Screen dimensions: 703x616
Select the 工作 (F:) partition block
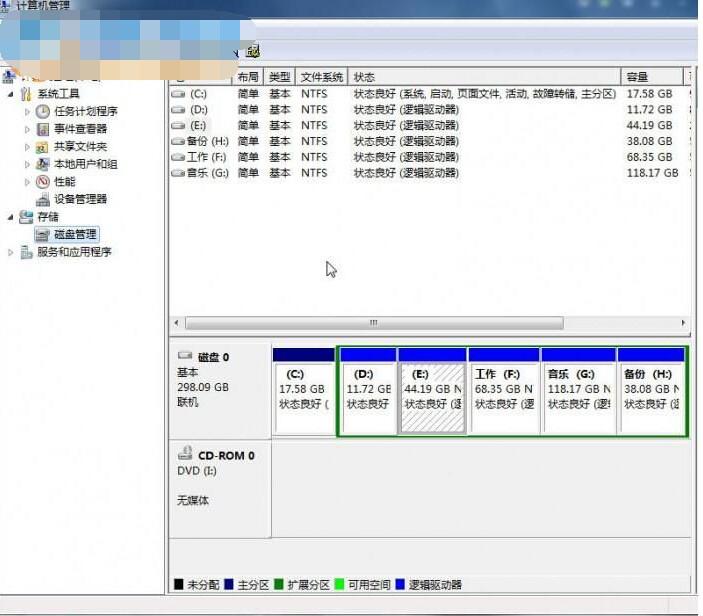tap(504, 390)
